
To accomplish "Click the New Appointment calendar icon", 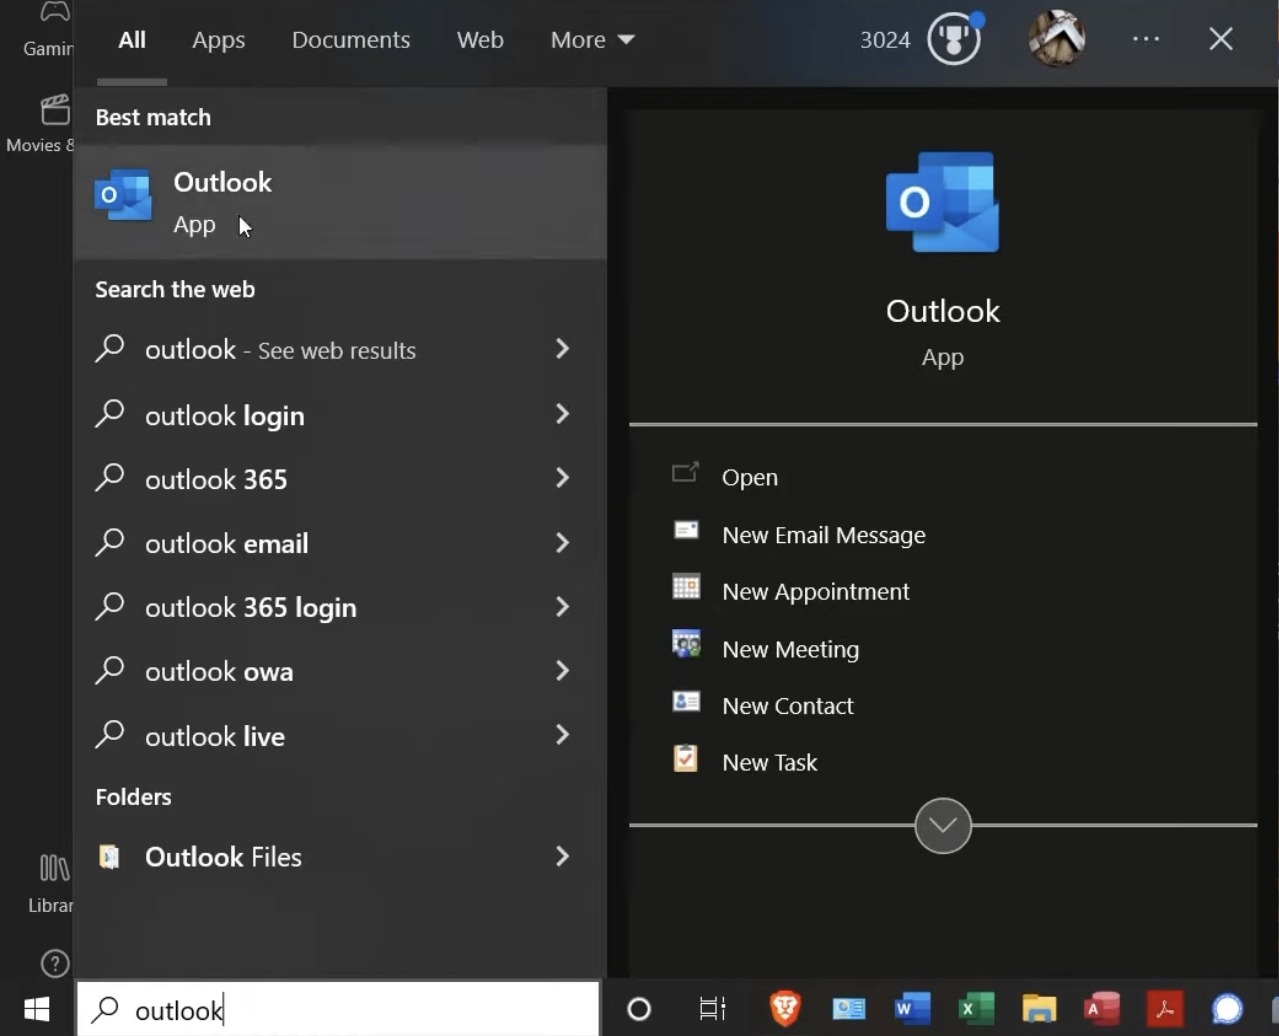I will click(686, 588).
